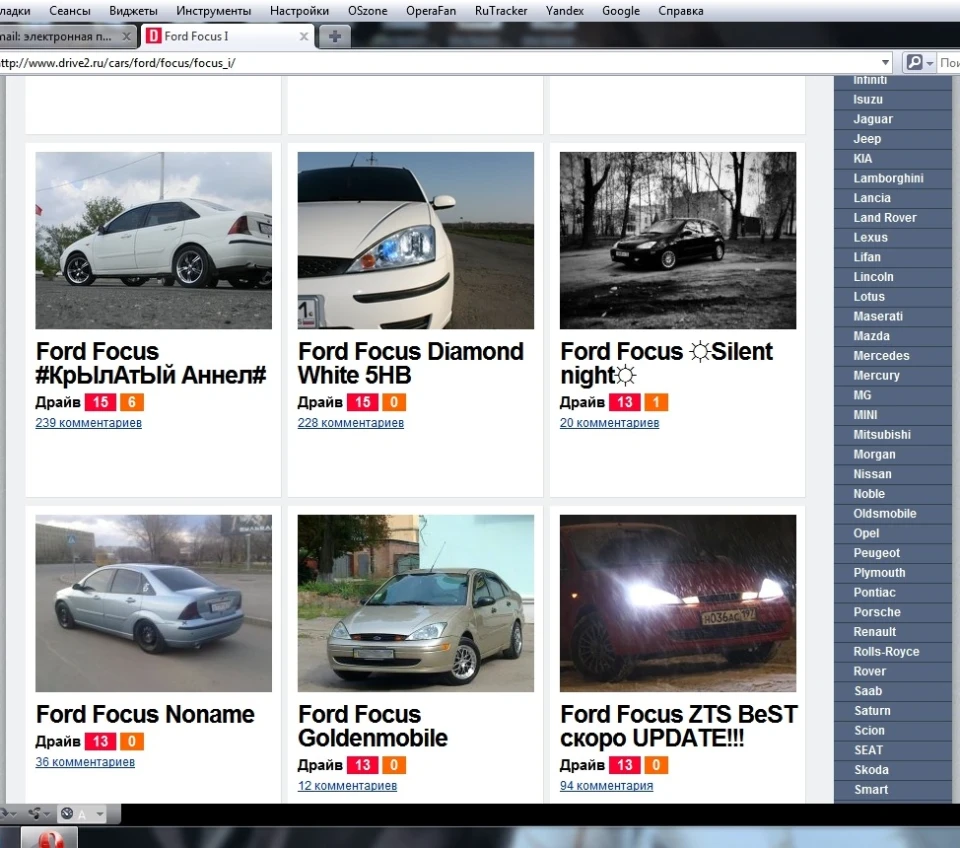Image resolution: width=960 pixels, height=848 pixels.
Task: Select Land Rover in the brand list
Action: (x=893, y=218)
